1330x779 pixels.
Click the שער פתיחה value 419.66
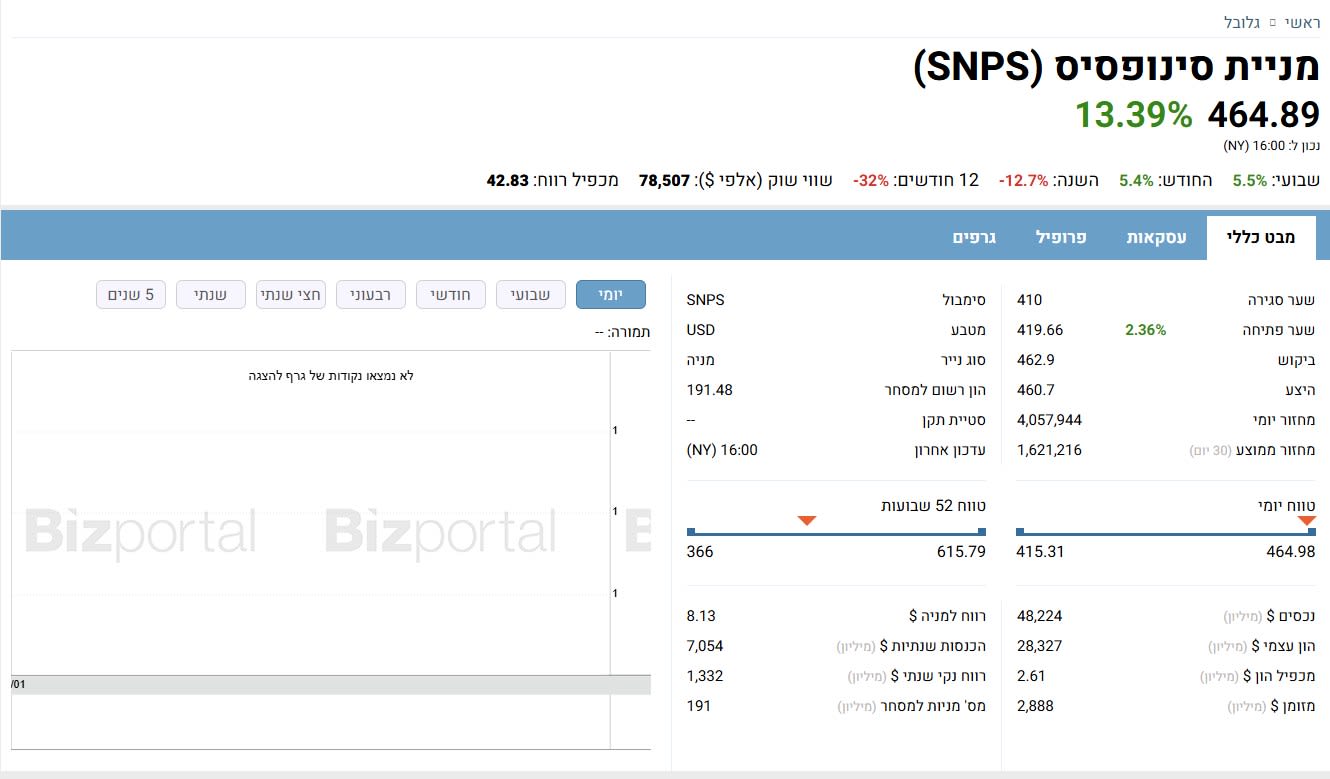[1040, 330]
